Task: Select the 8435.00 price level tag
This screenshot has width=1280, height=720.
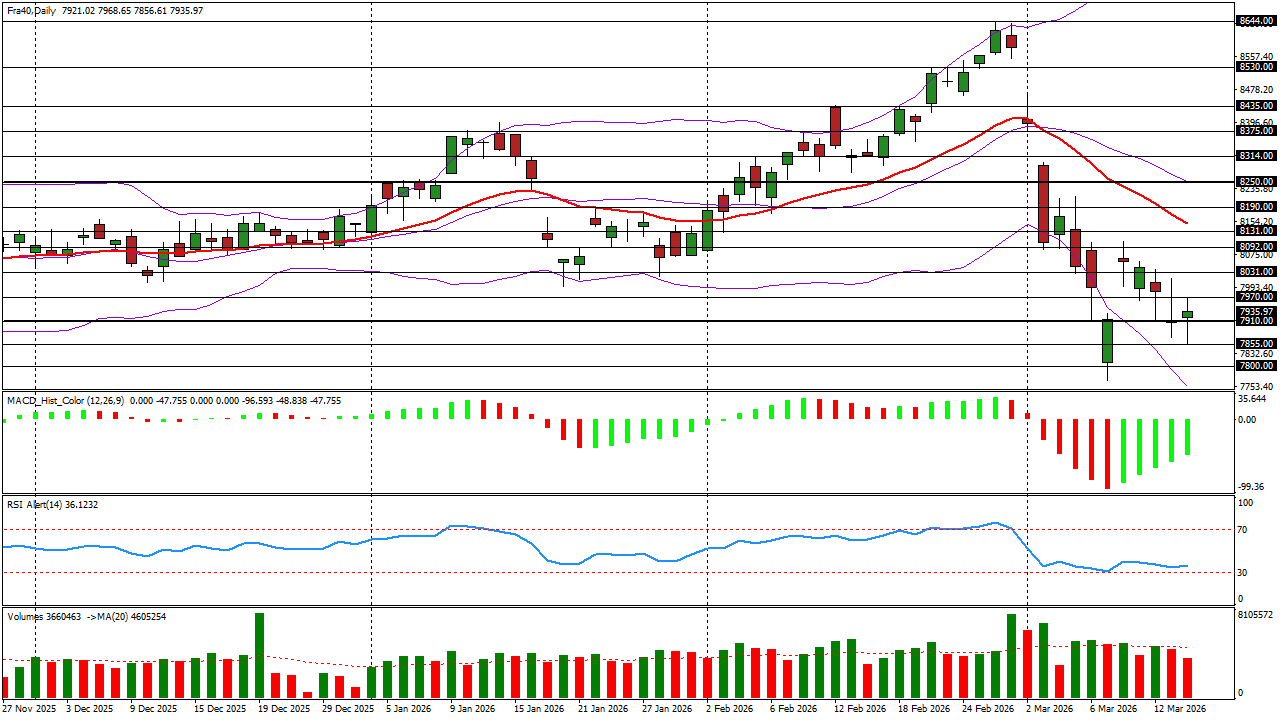Action: [x=1255, y=106]
